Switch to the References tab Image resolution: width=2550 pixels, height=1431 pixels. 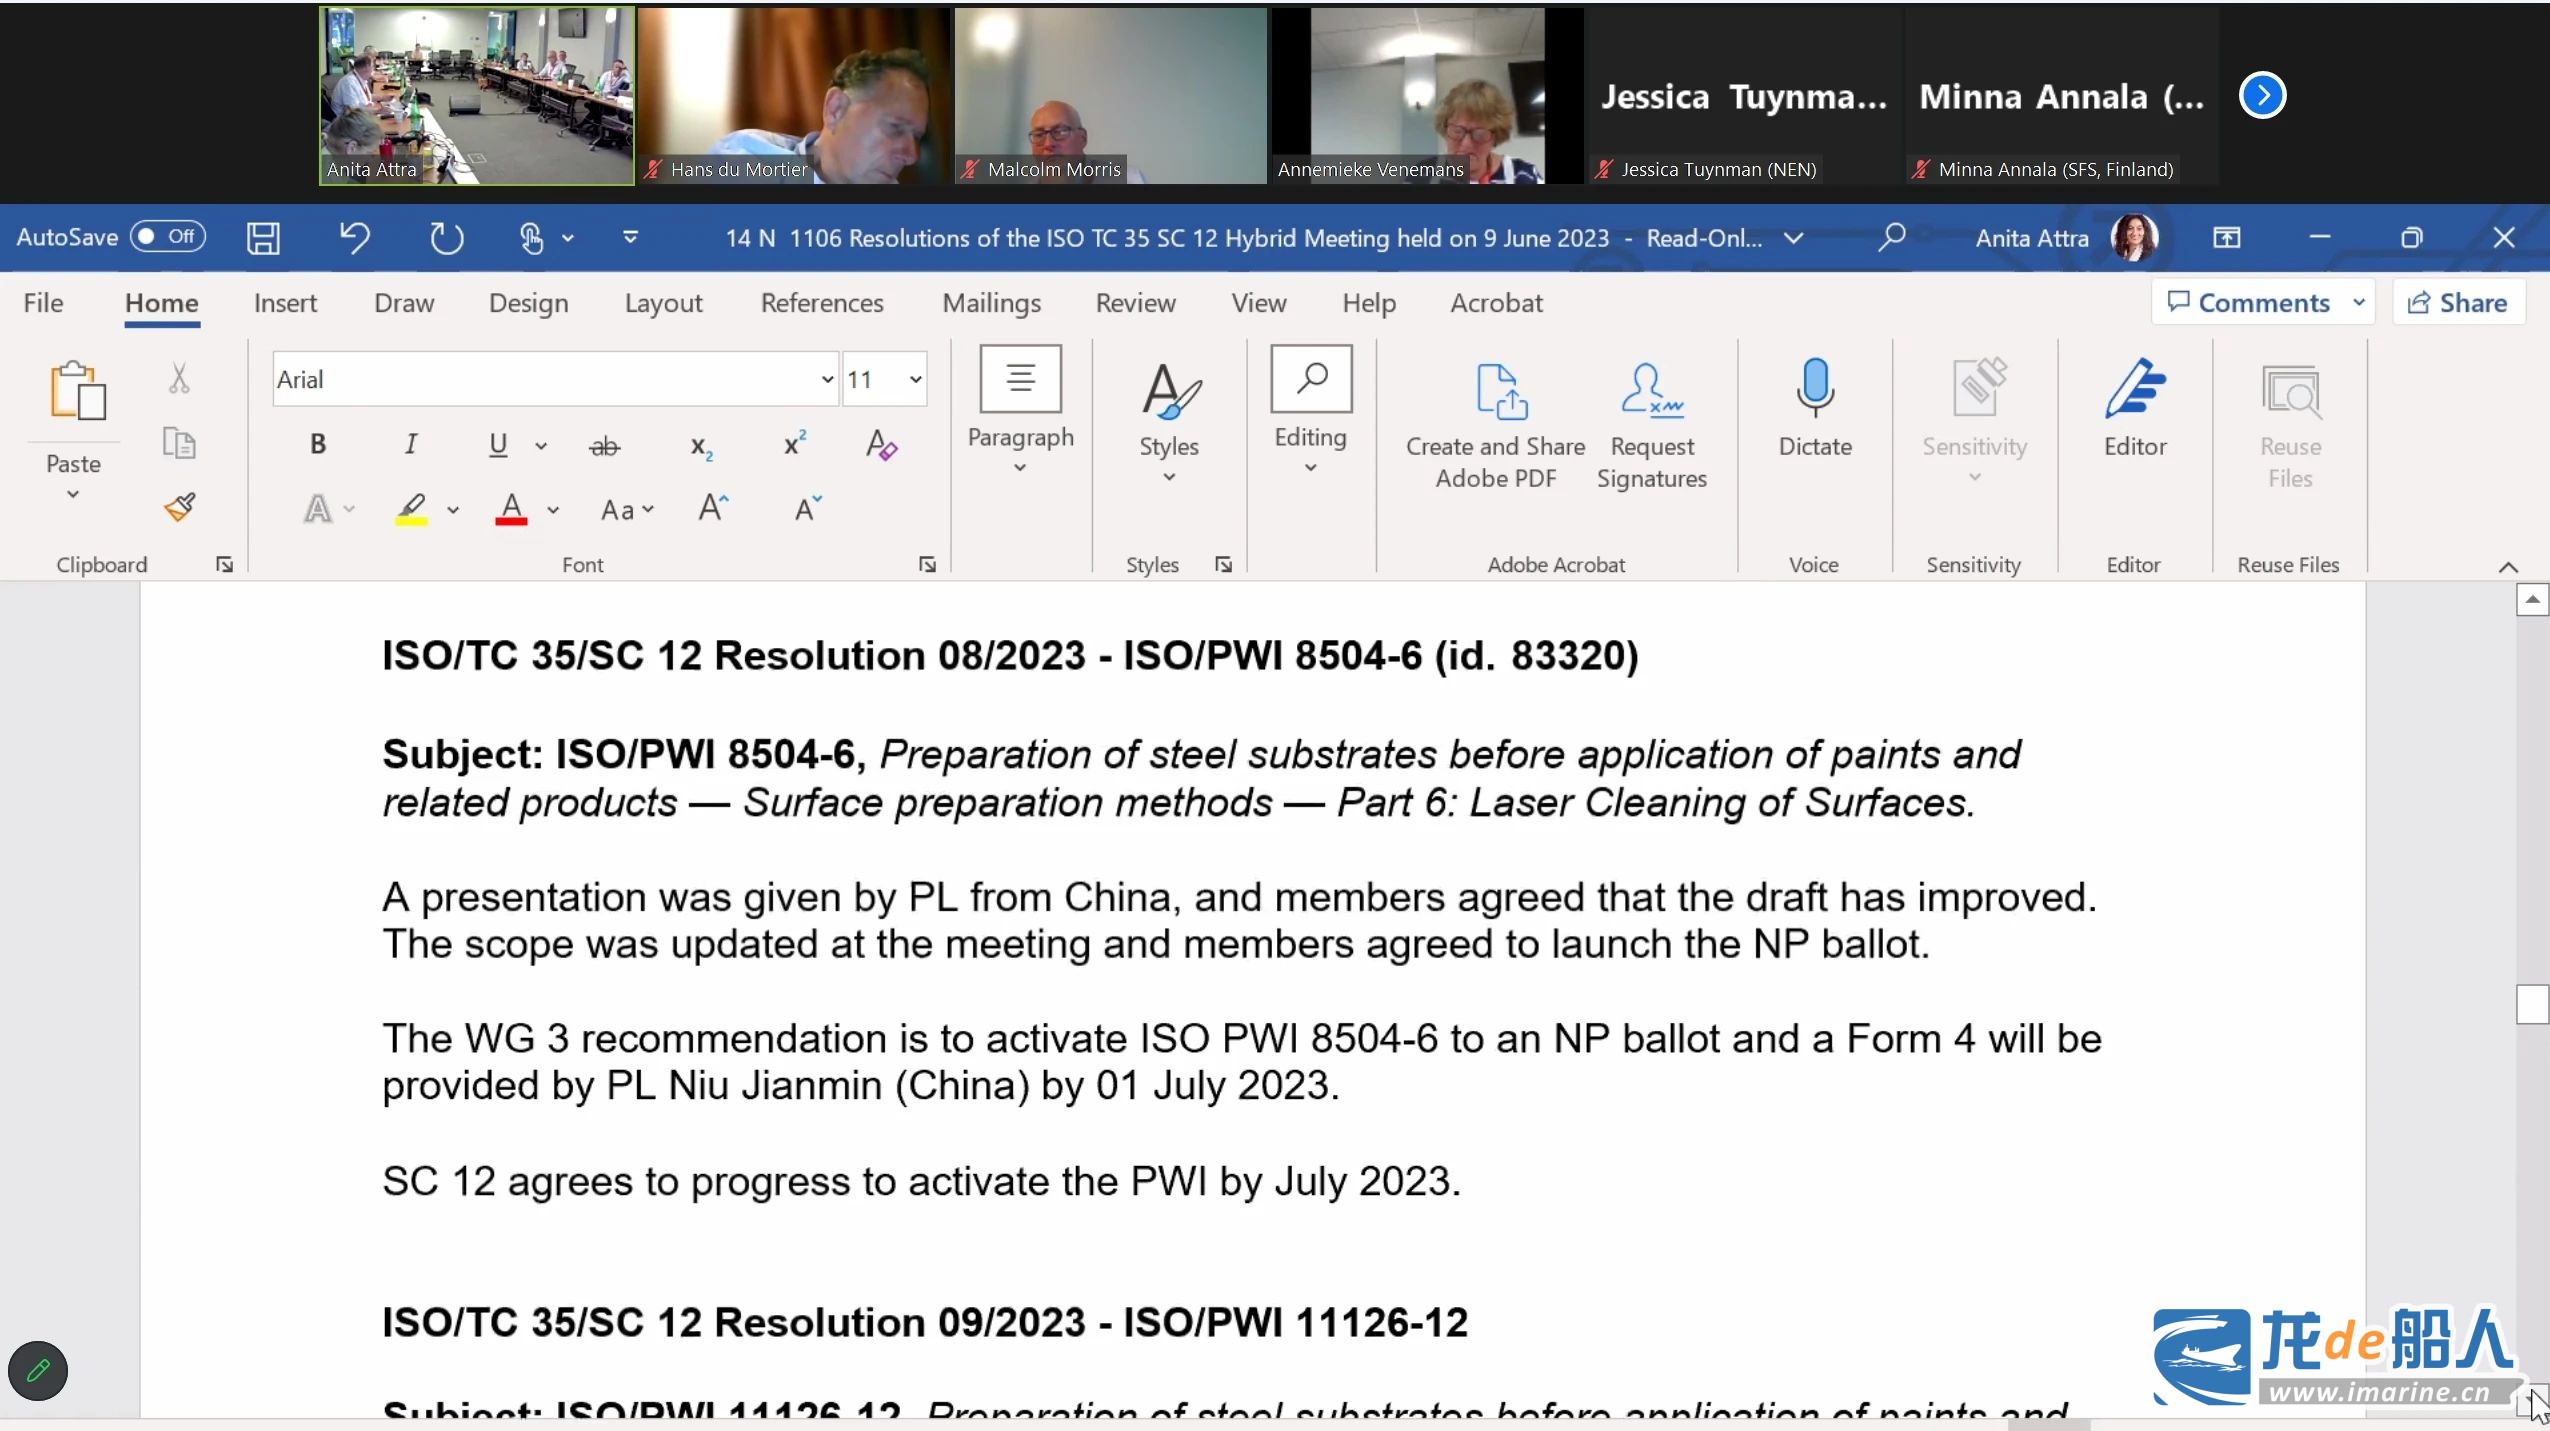(x=821, y=303)
